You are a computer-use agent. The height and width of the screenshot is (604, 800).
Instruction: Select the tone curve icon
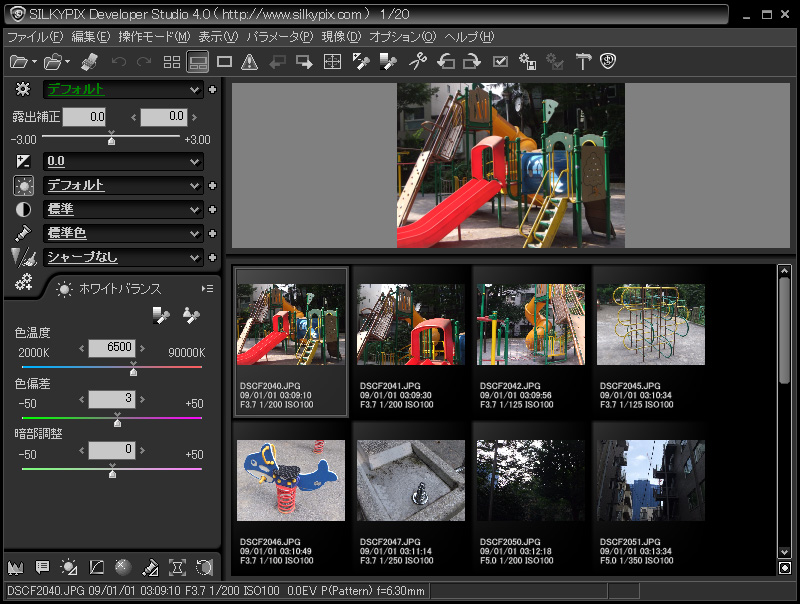(96, 567)
